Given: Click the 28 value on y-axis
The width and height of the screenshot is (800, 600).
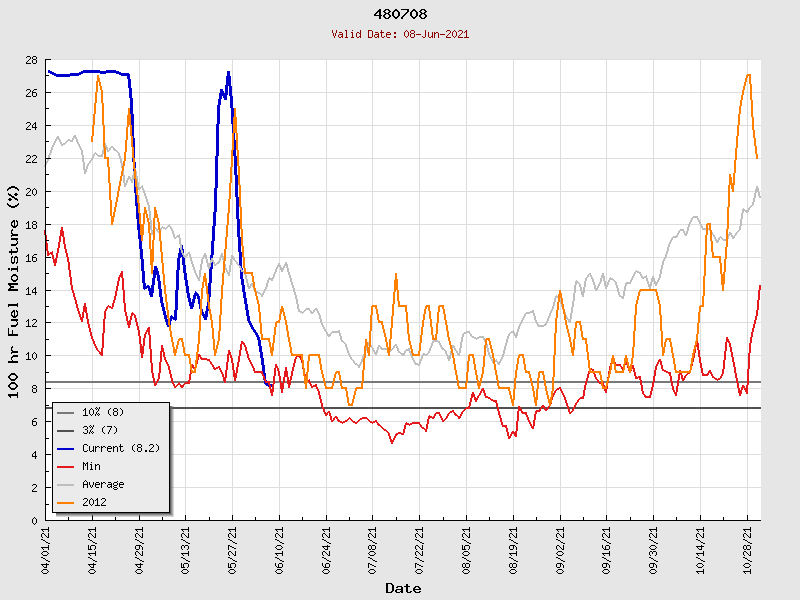Looking at the screenshot, I should click(x=32, y=61).
